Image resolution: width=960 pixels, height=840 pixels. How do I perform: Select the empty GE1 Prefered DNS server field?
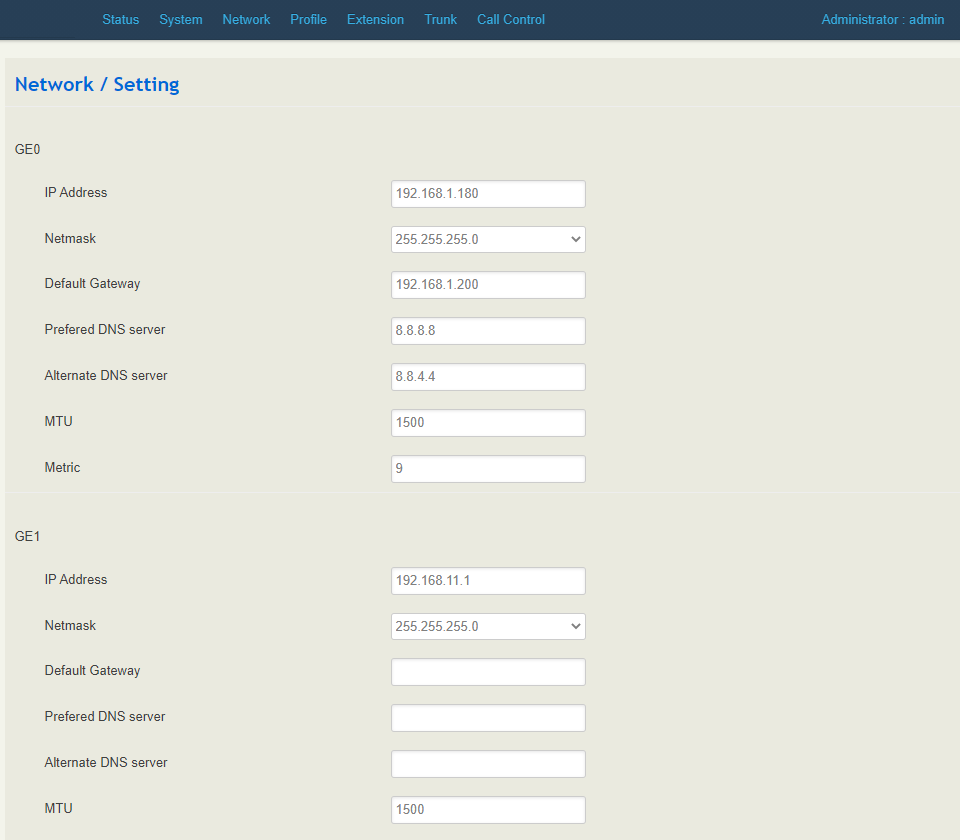tap(488, 718)
